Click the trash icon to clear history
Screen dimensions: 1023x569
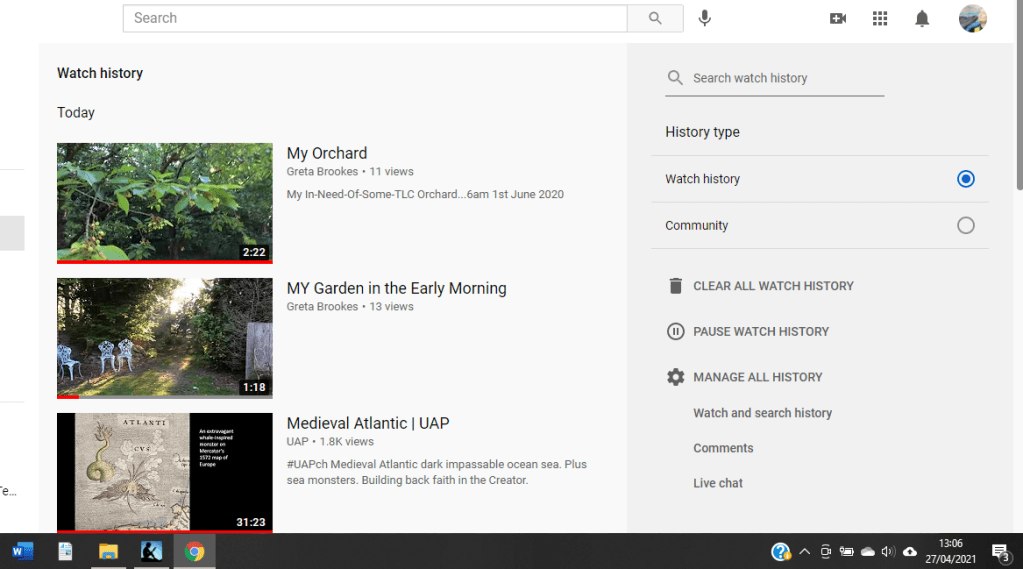point(676,286)
